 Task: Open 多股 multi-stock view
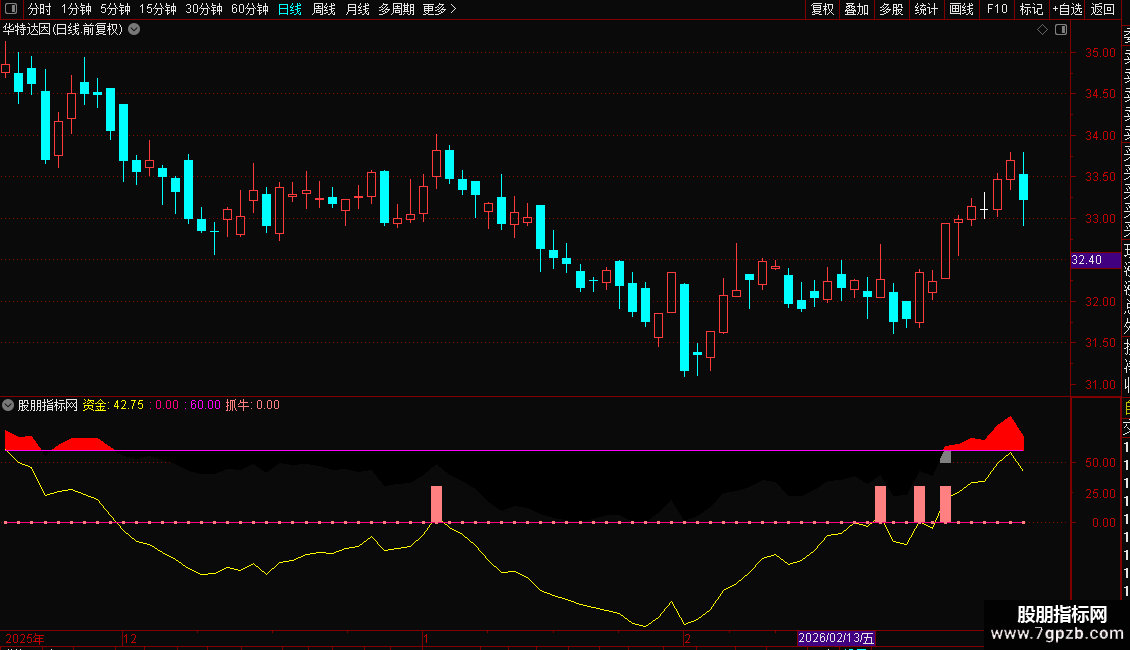[891, 9]
